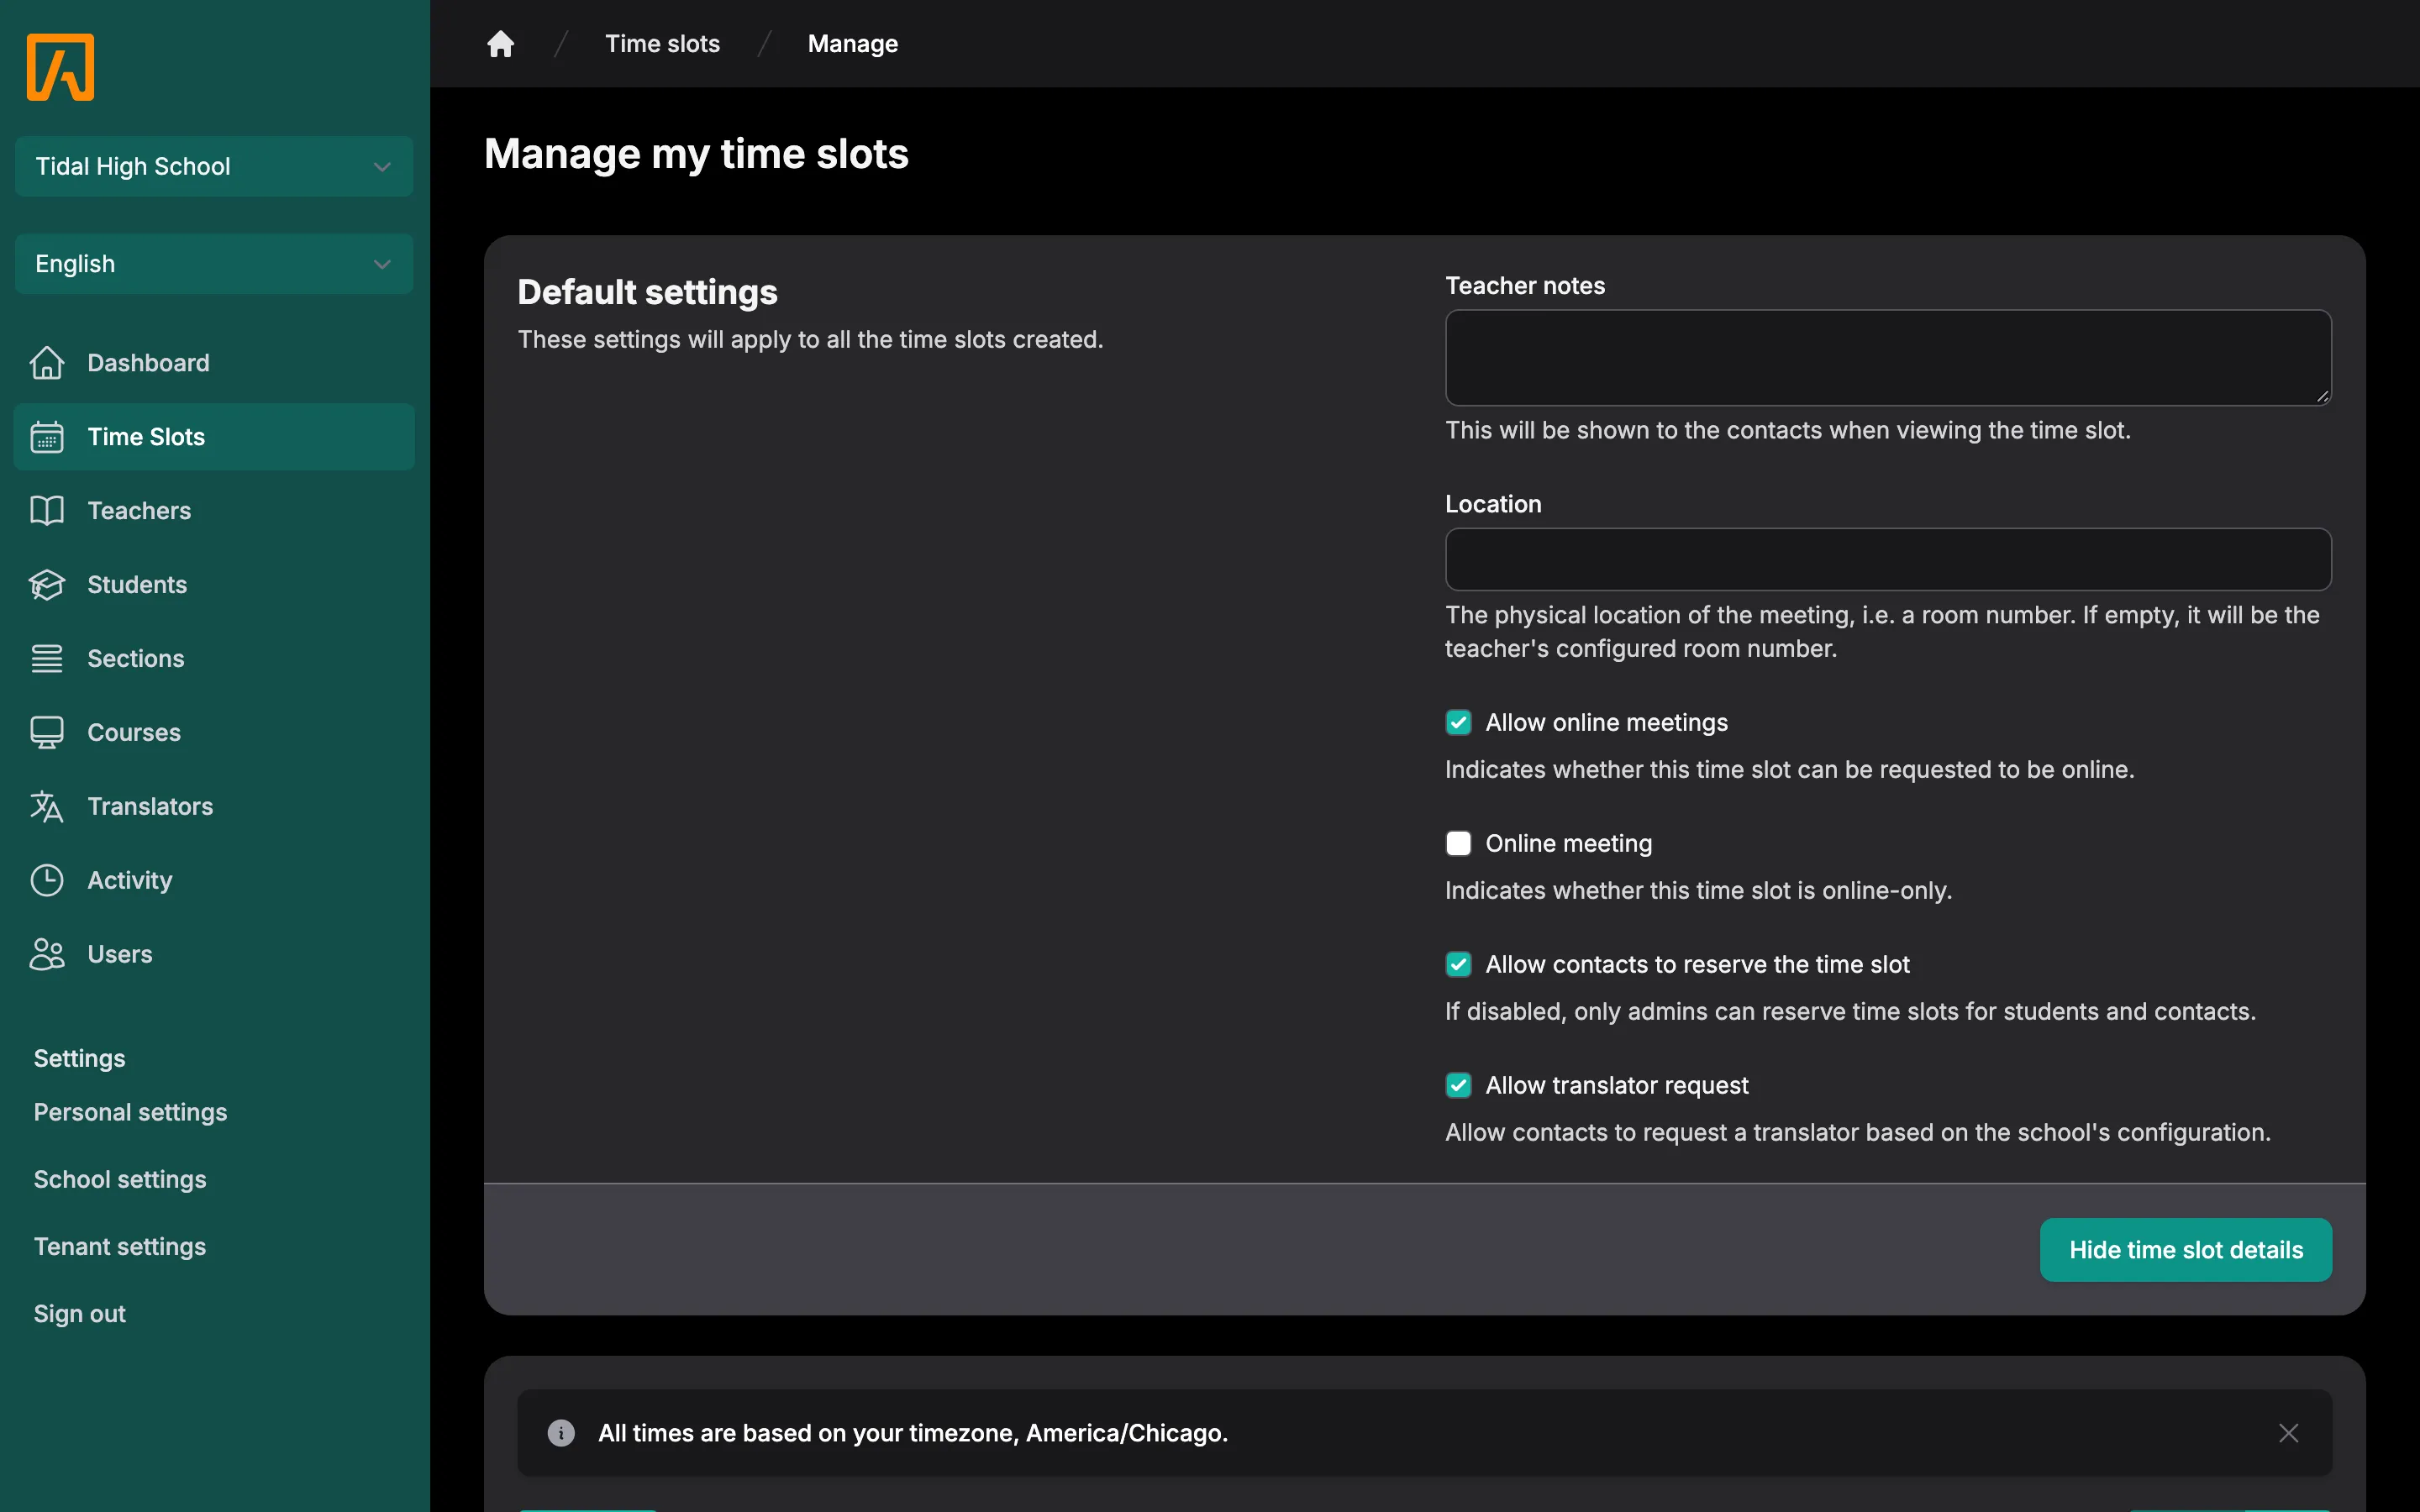
Task: Click the Translators language icon
Action: pos(46,807)
